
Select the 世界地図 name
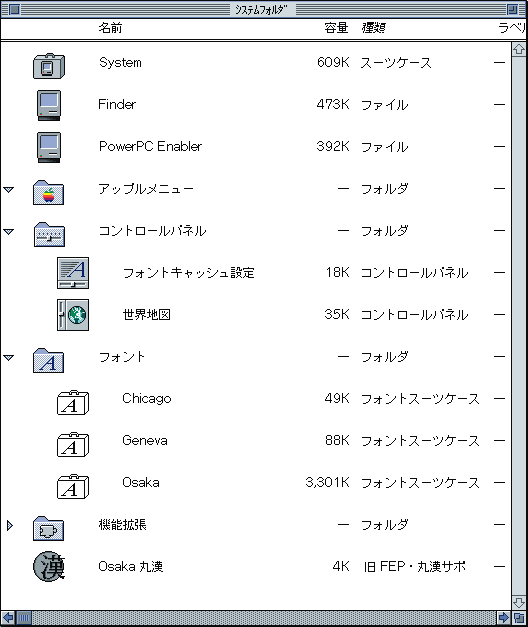click(x=146, y=315)
